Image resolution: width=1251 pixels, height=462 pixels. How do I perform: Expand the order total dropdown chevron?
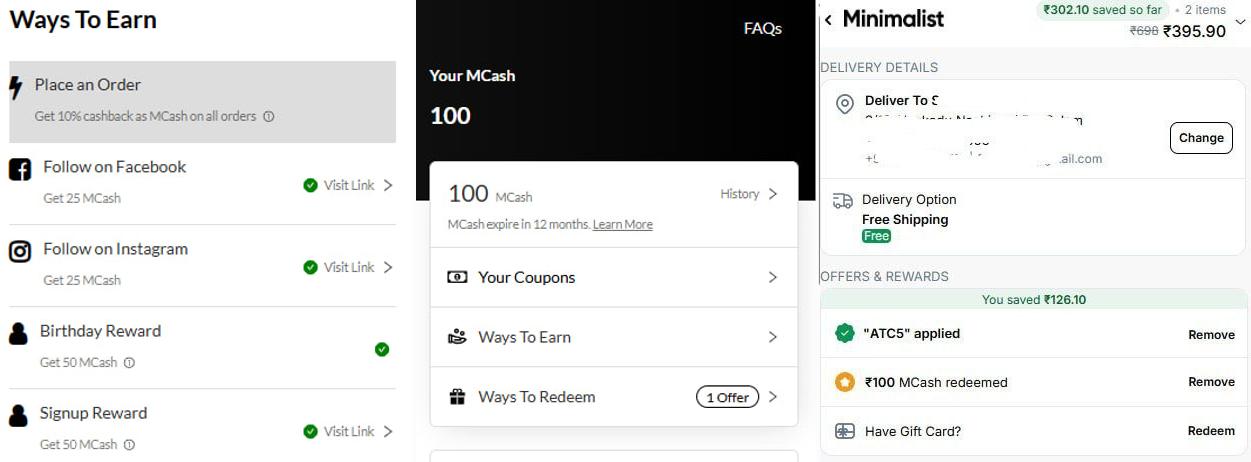[x=1241, y=18]
